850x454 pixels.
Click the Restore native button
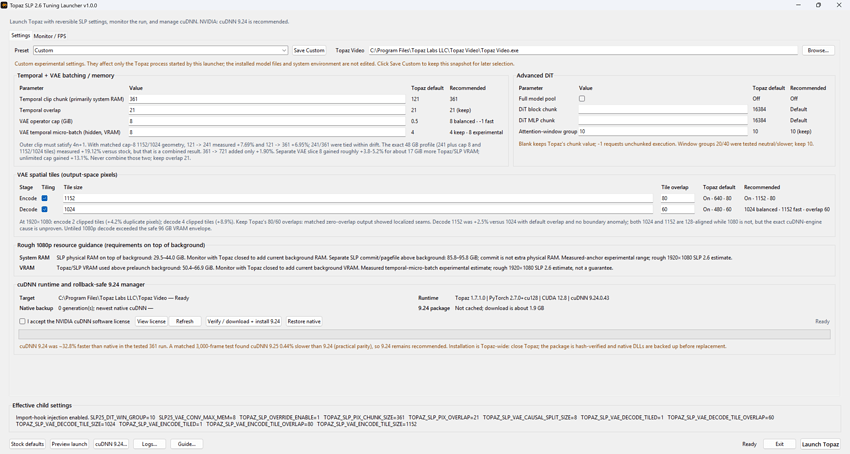[x=304, y=322]
